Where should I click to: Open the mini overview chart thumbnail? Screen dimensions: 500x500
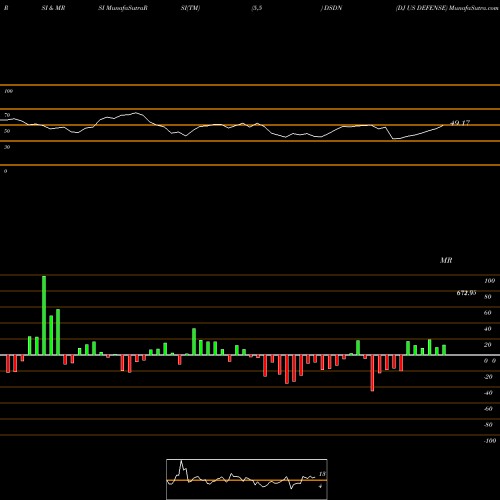coord(247,479)
